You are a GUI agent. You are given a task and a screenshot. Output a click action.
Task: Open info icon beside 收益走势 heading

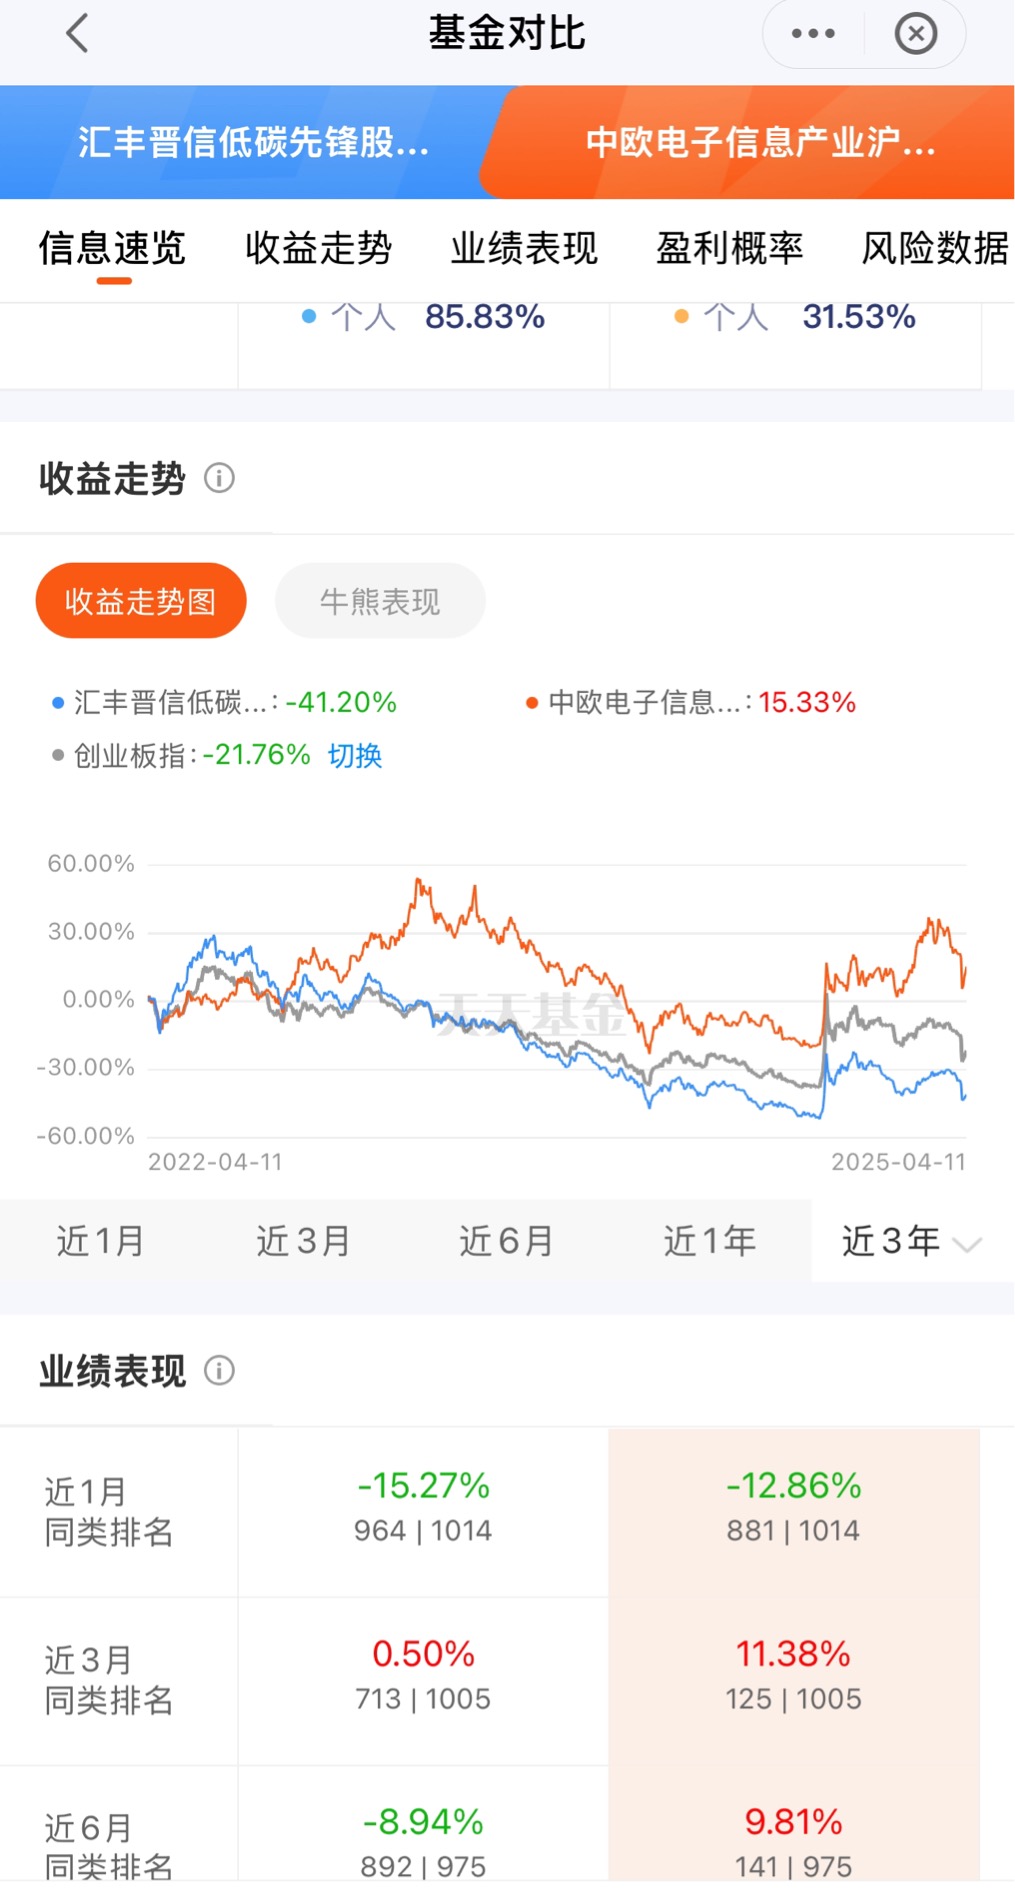click(x=219, y=478)
